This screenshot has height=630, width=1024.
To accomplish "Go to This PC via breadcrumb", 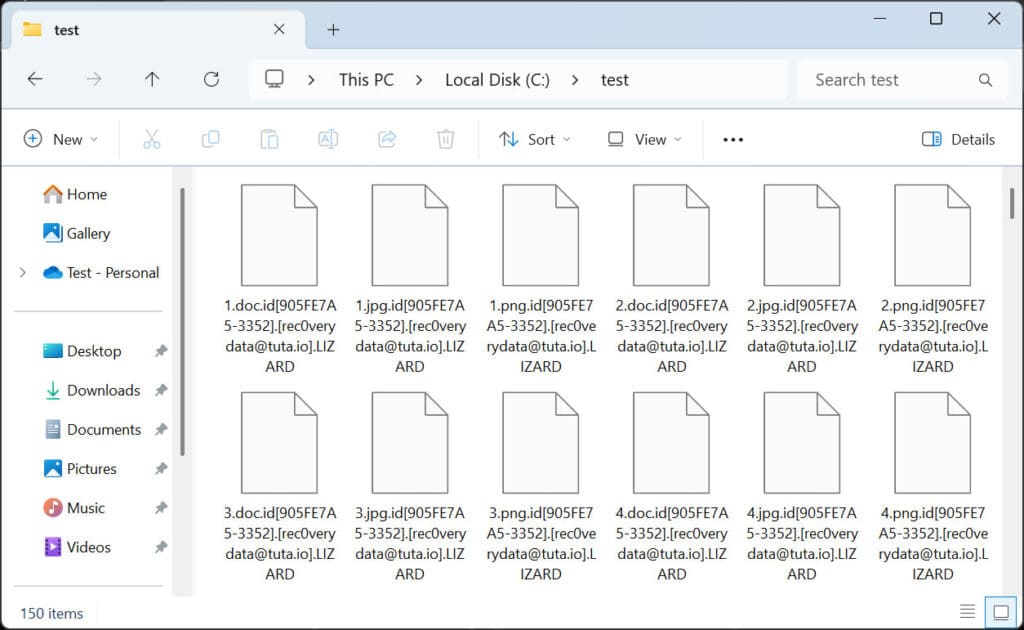I will tap(366, 79).
